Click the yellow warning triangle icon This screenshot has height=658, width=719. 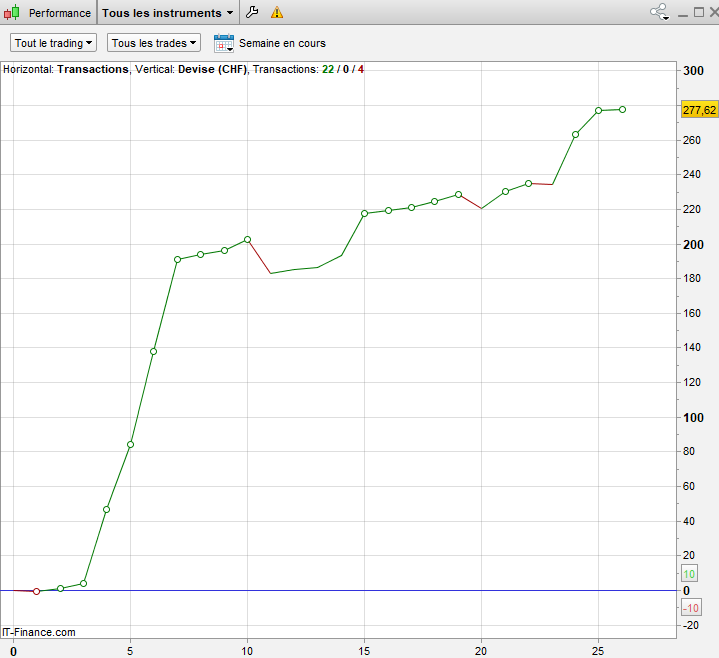(277, 12)
